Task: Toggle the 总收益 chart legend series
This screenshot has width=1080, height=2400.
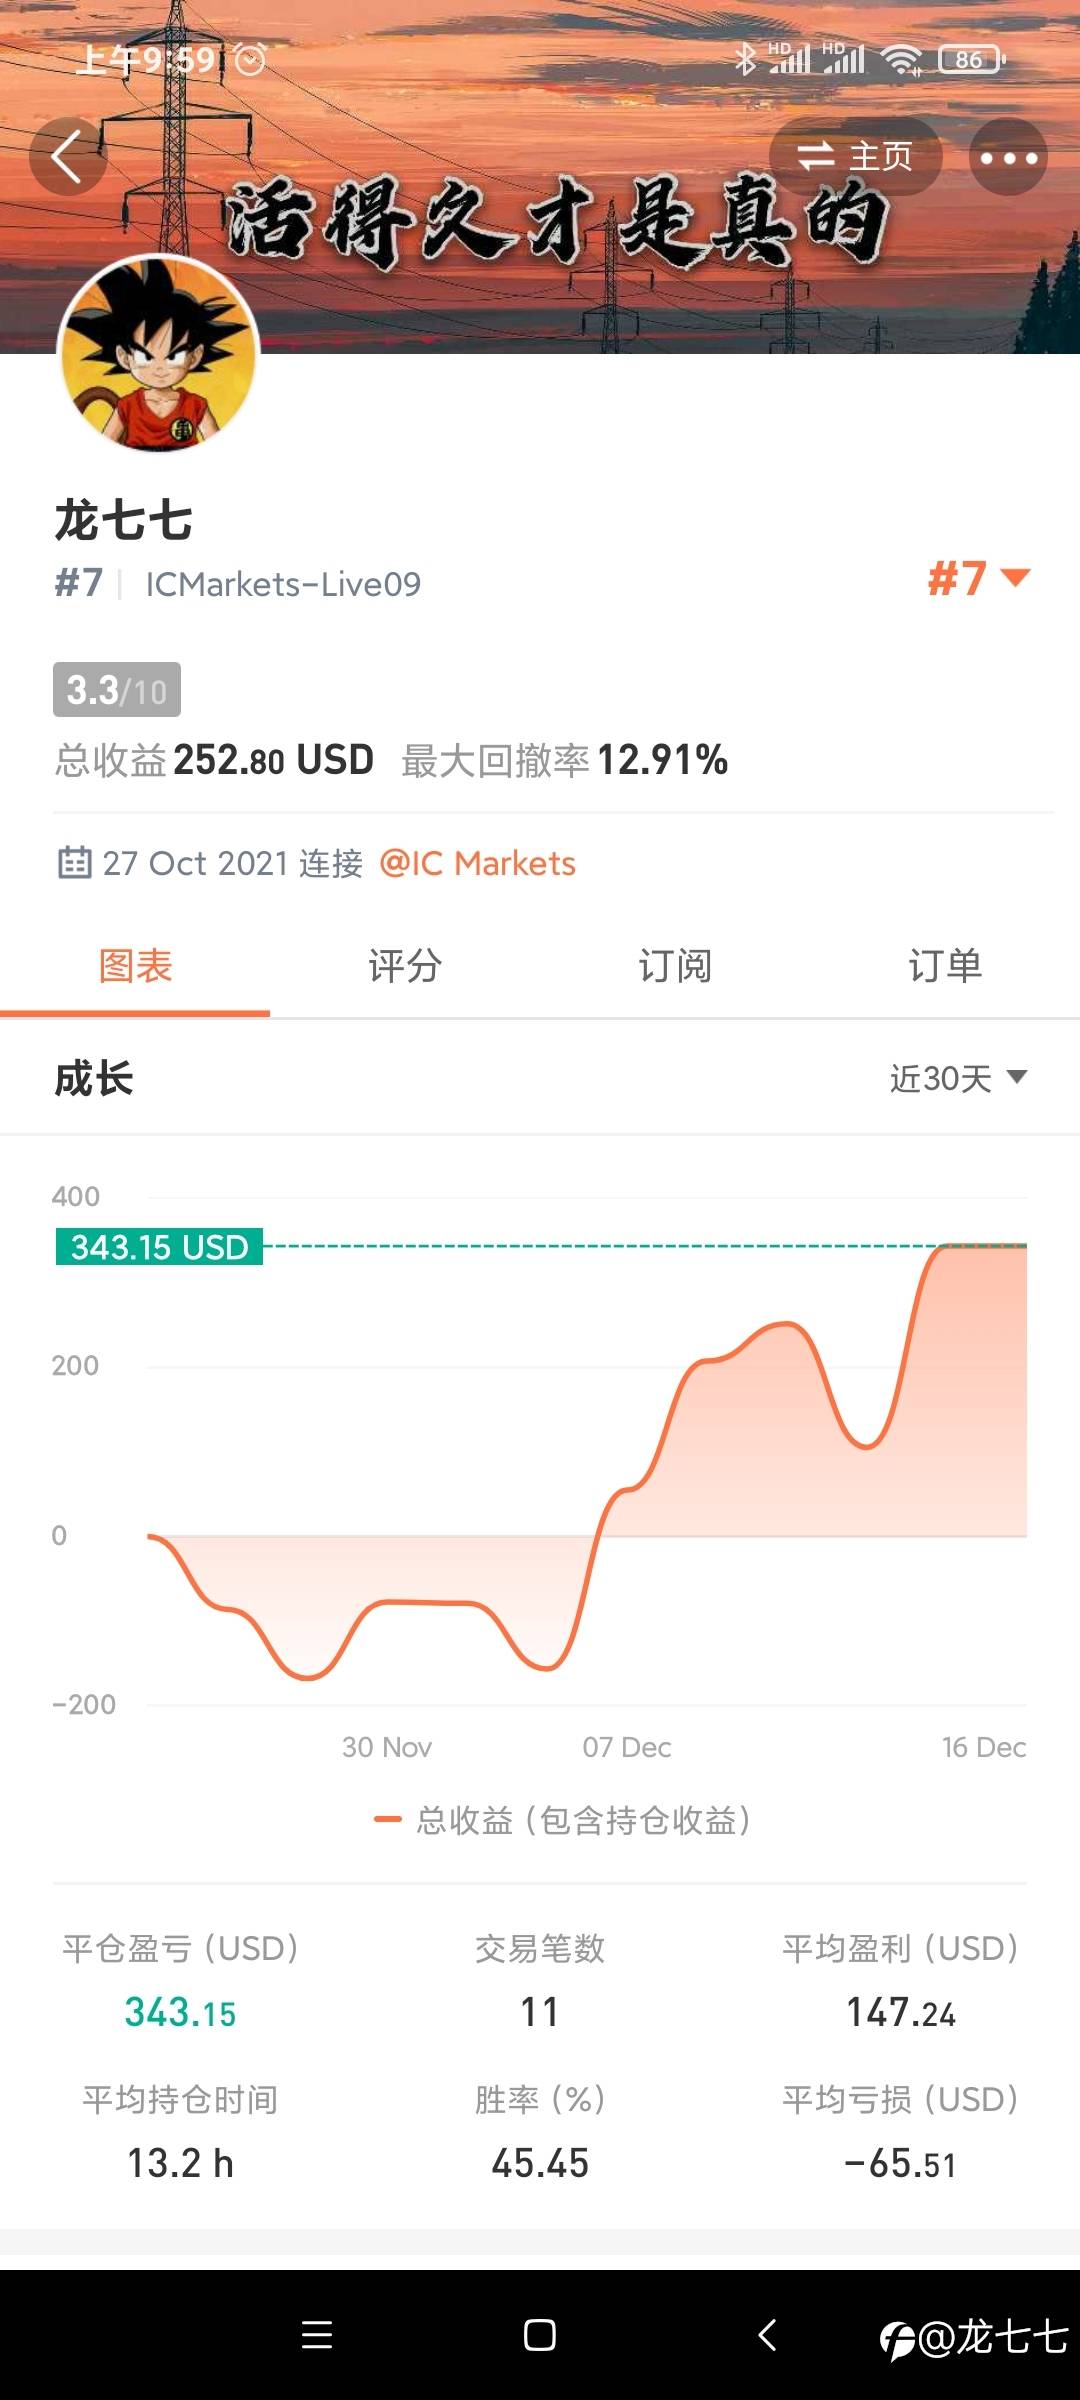Action: [562, 1820]
